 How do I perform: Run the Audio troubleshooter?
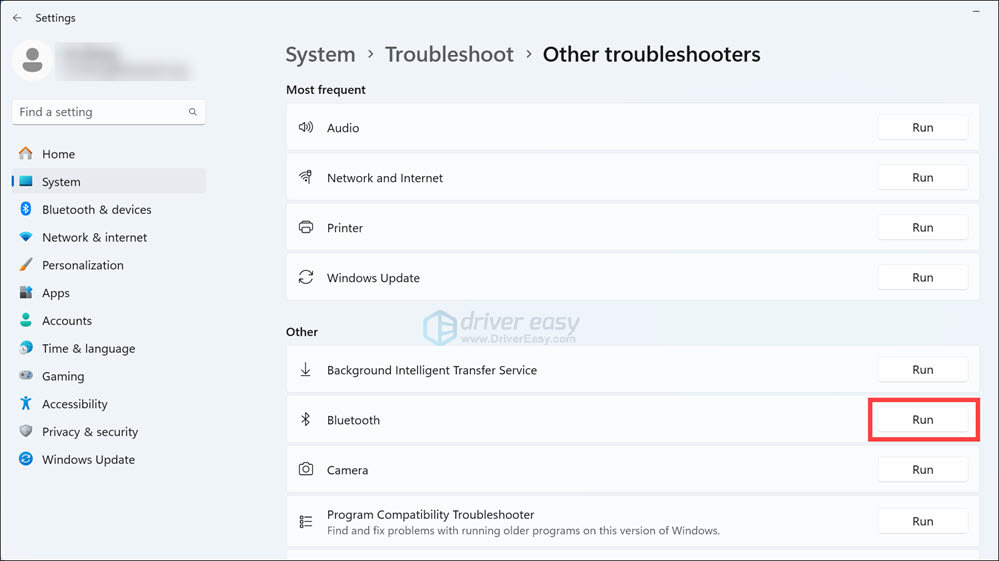coord(922,128)
